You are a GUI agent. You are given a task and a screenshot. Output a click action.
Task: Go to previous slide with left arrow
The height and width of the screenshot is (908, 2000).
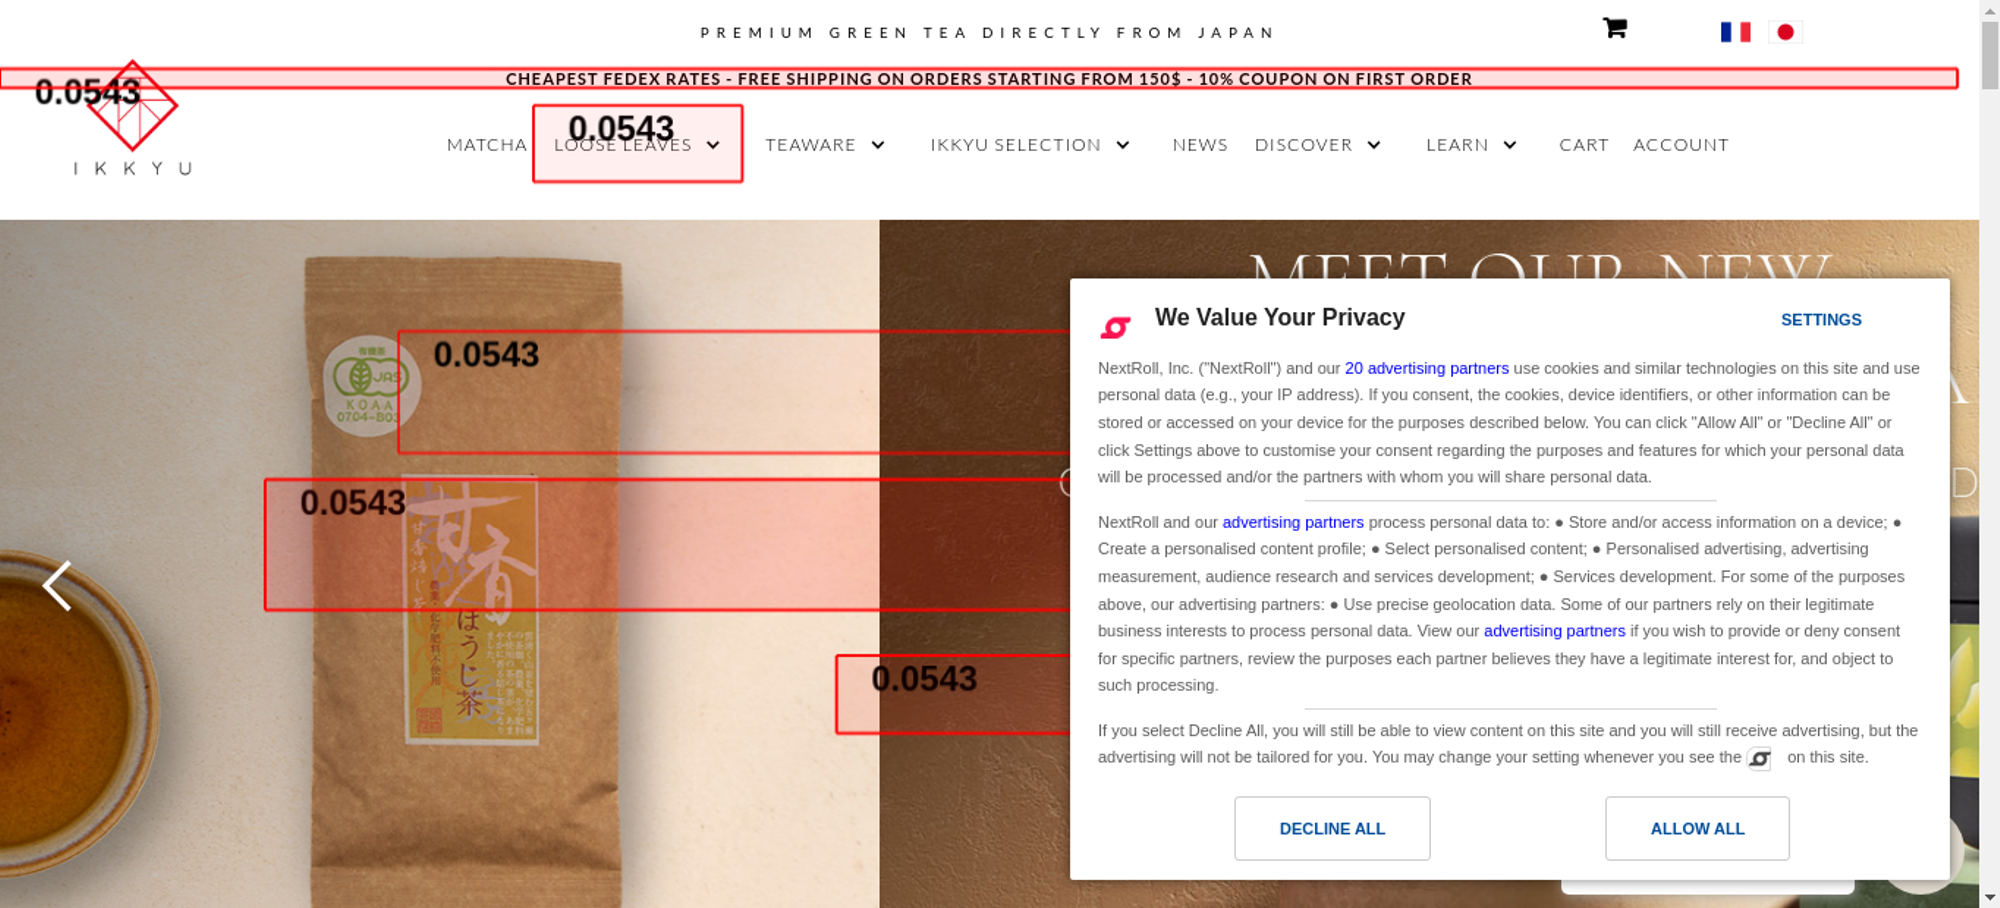point(57,585)
